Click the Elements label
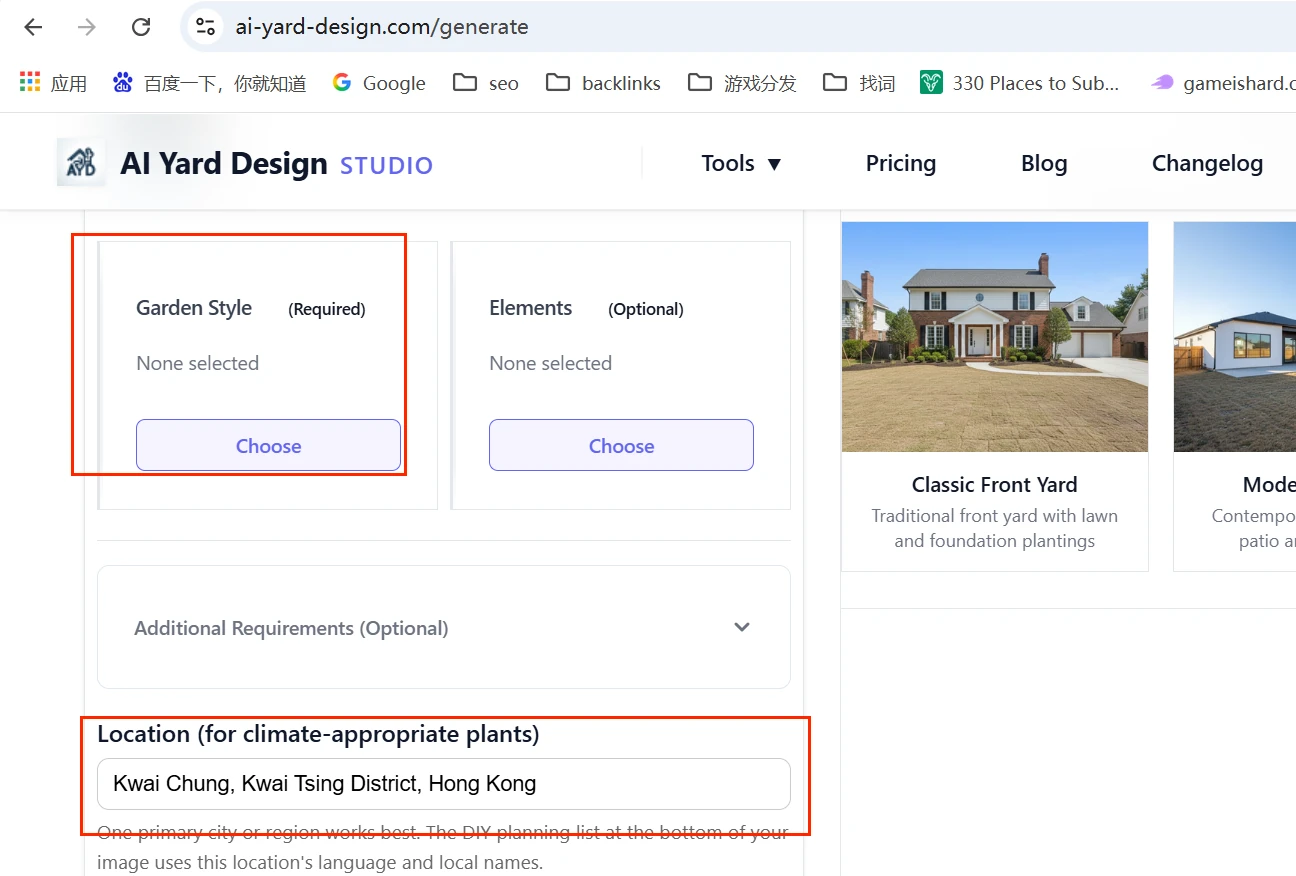The height and width of the screenshot is (876, 1296). coord(531,308)
